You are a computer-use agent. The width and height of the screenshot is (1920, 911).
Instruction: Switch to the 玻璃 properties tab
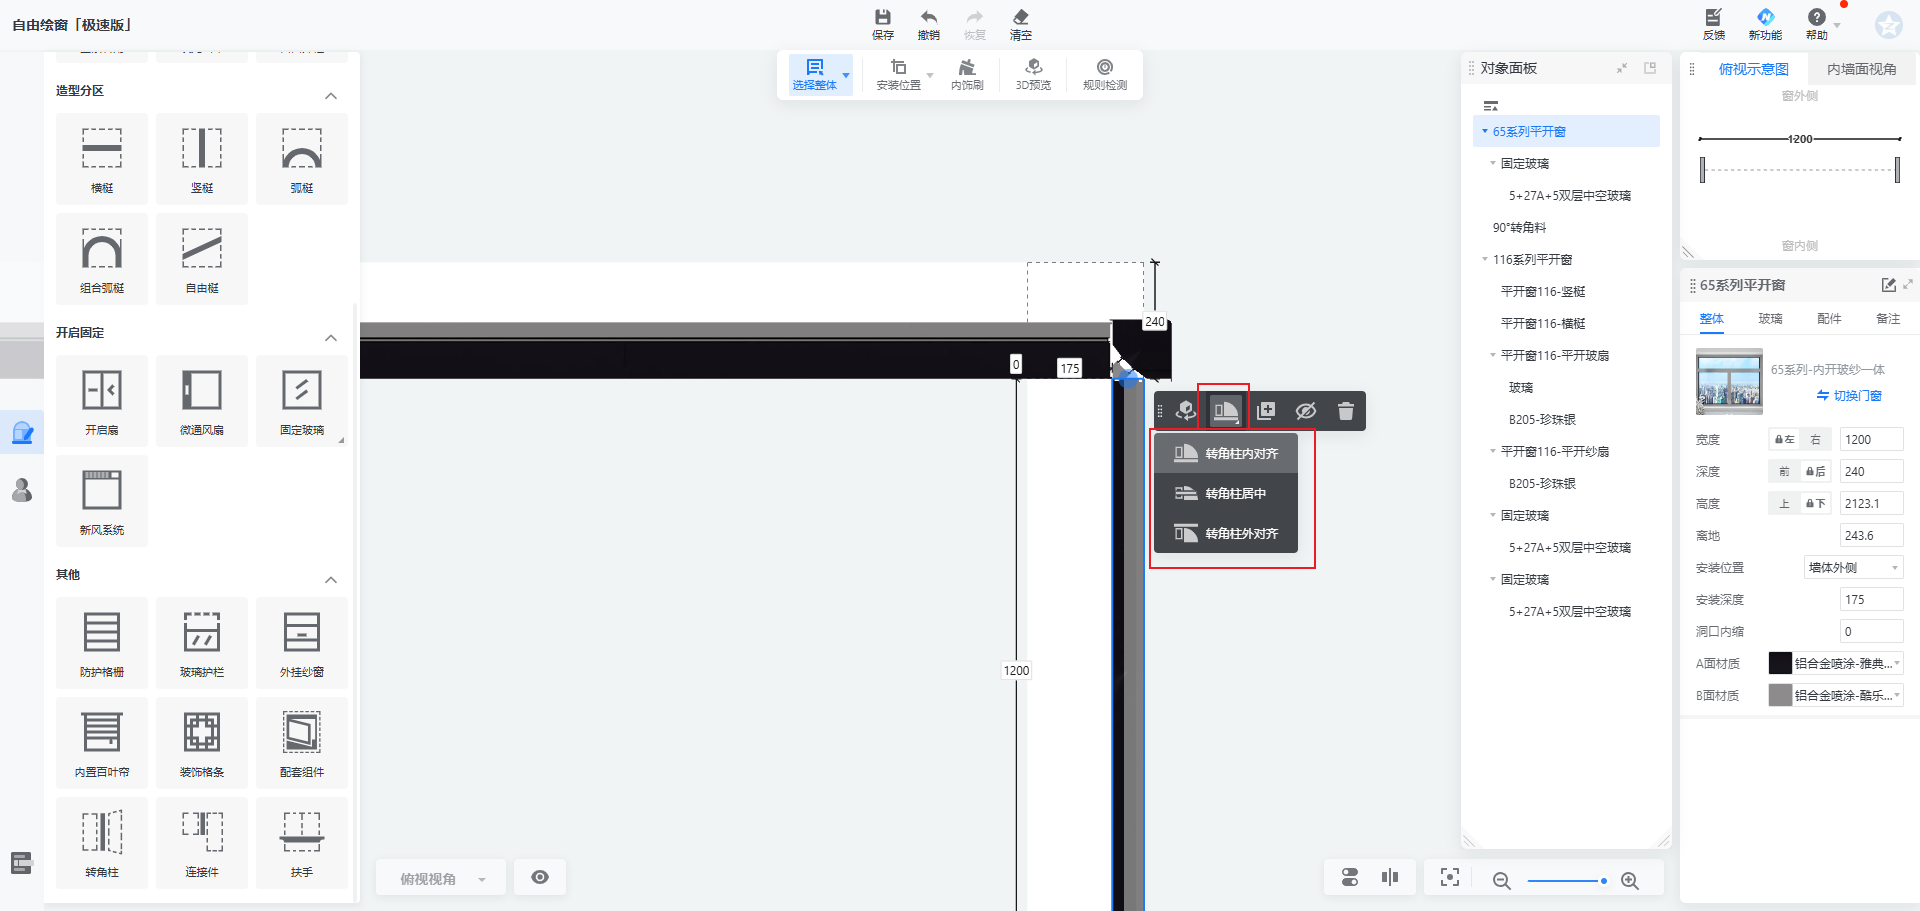click(1770, 319)
